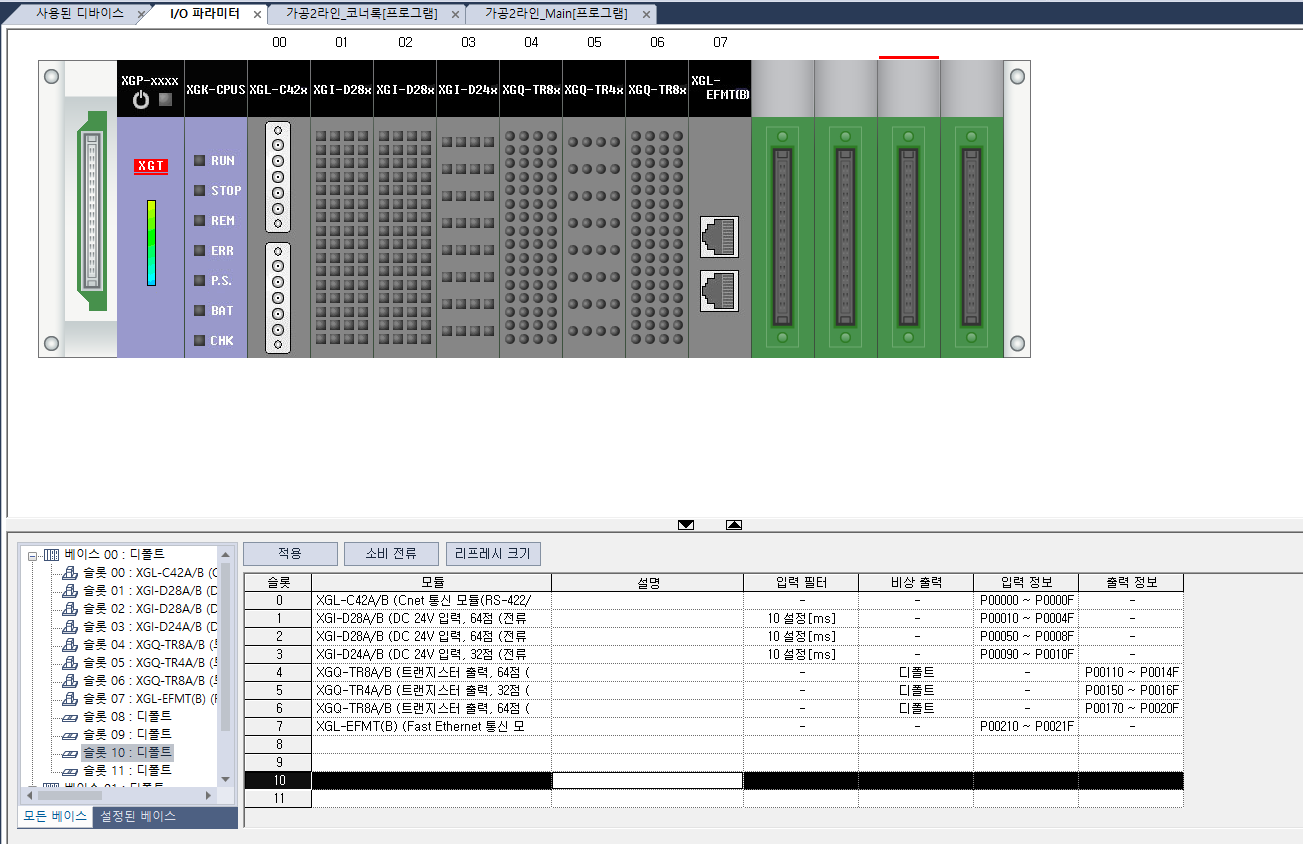Close the 가공2라인_Main[프로그램] tab
1303x844 pixels.
[646, 15]
